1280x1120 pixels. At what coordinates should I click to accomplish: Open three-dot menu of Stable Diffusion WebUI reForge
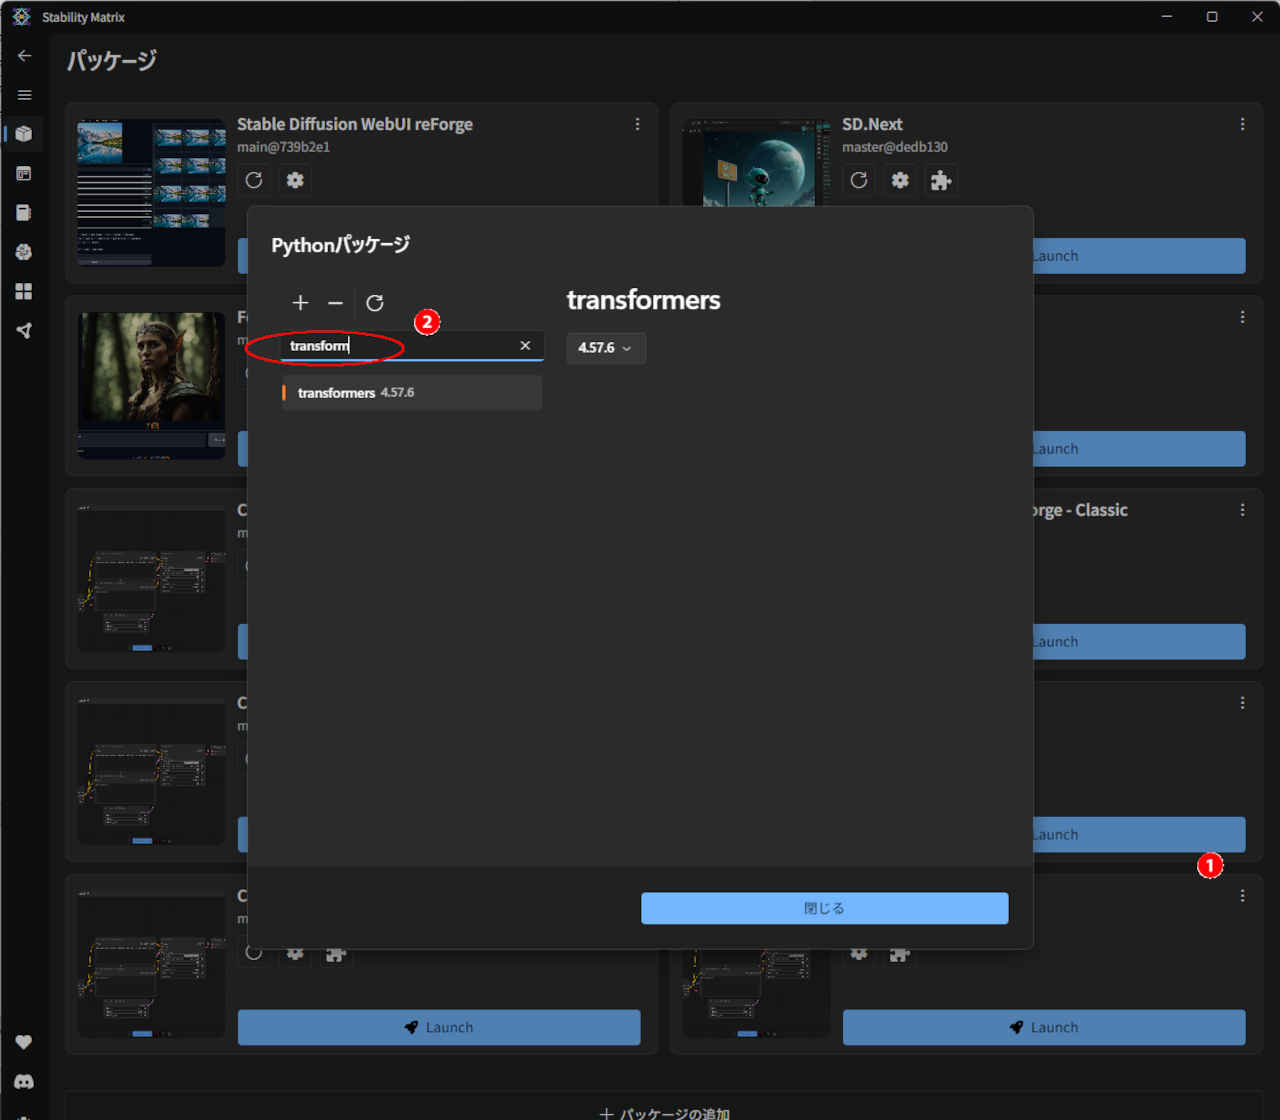pyautogui.click(x=637, y=124)
